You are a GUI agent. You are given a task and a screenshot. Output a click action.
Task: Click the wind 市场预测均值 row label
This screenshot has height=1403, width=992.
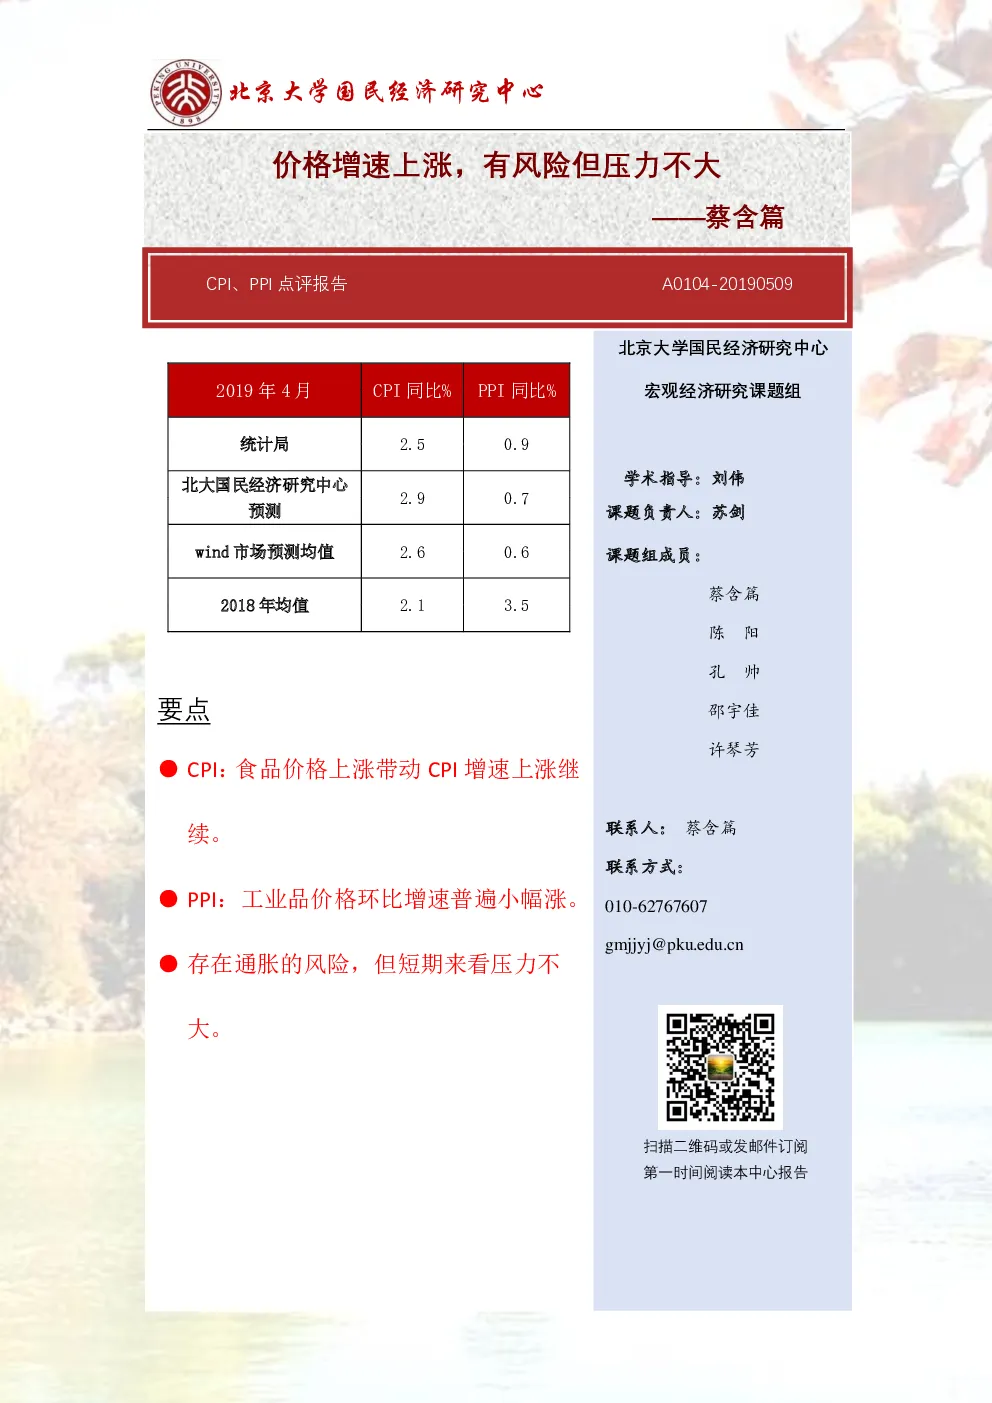264,552
